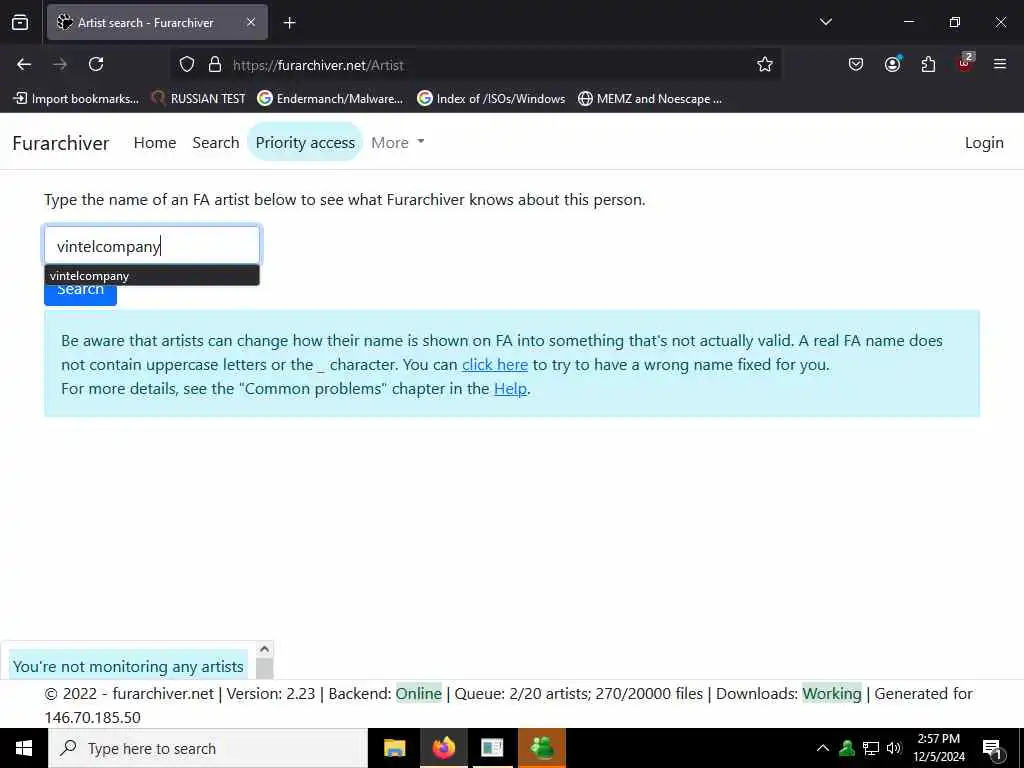Image resolution: width=1024 pixels, height=768 pixels.
Task: Open the network tray icon
Action: [871, 748]
